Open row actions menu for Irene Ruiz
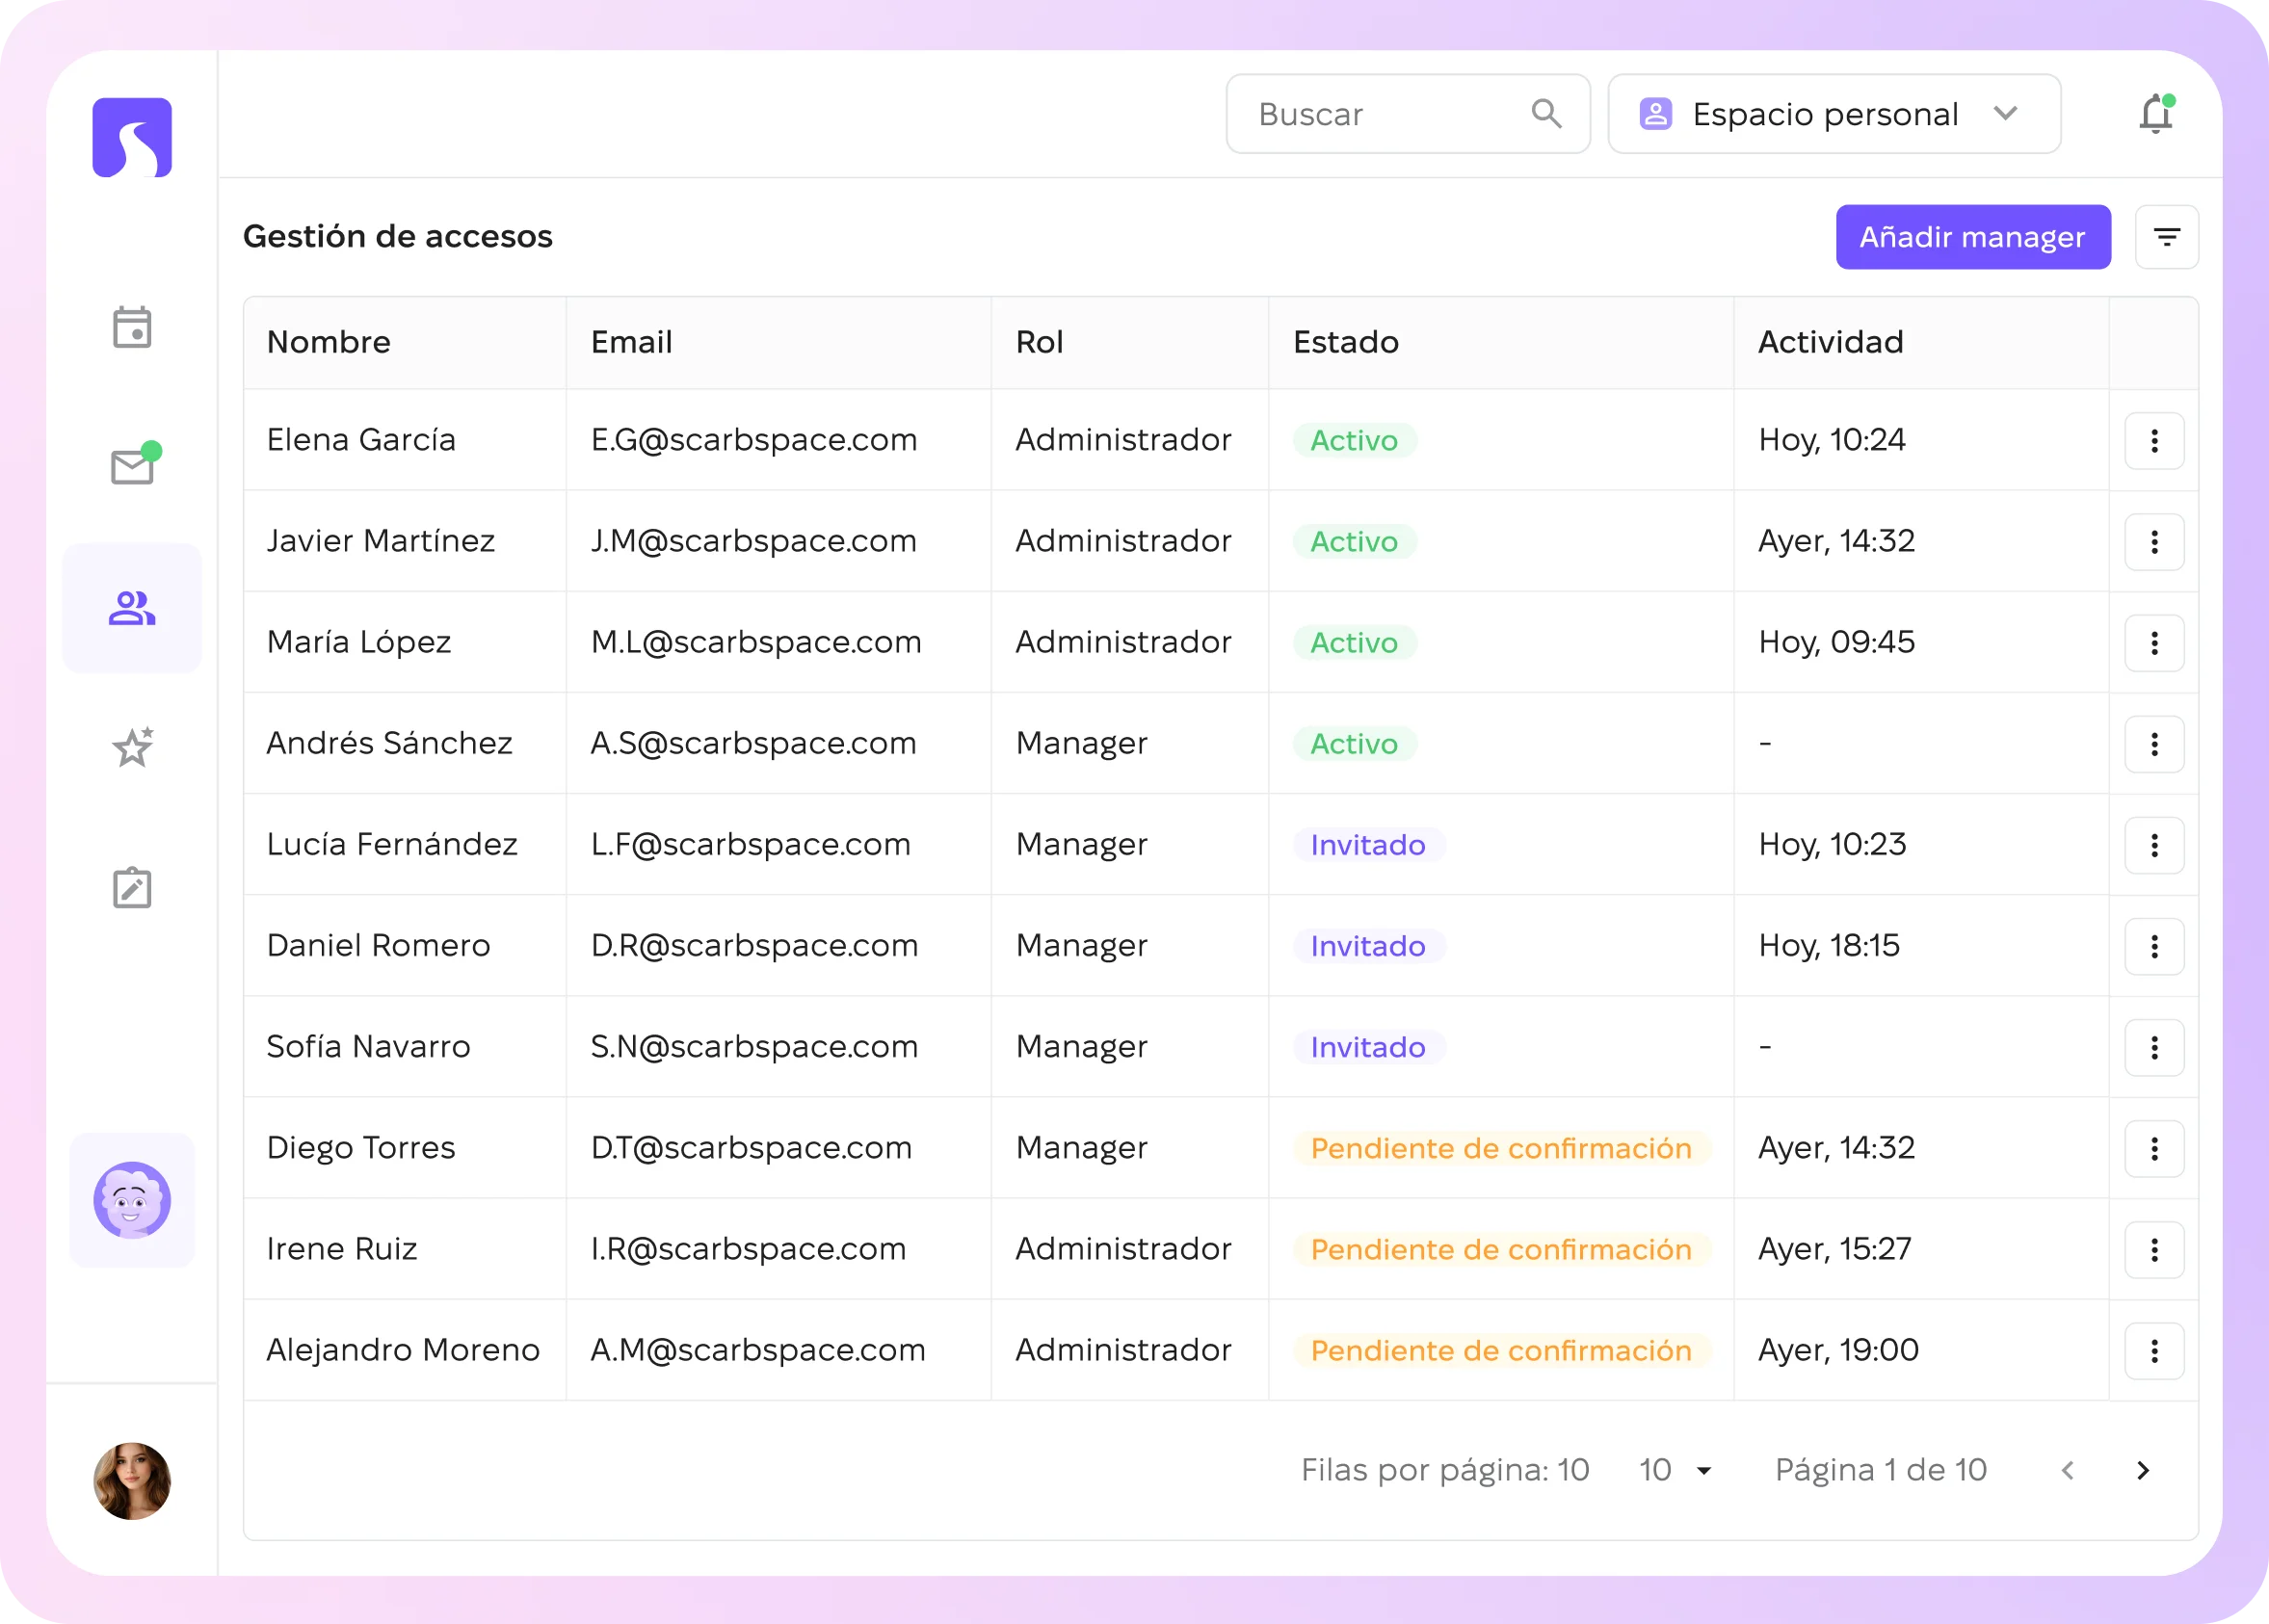The height and width of the screenshot is (1624, 2269). (x=2154, y=1249)
